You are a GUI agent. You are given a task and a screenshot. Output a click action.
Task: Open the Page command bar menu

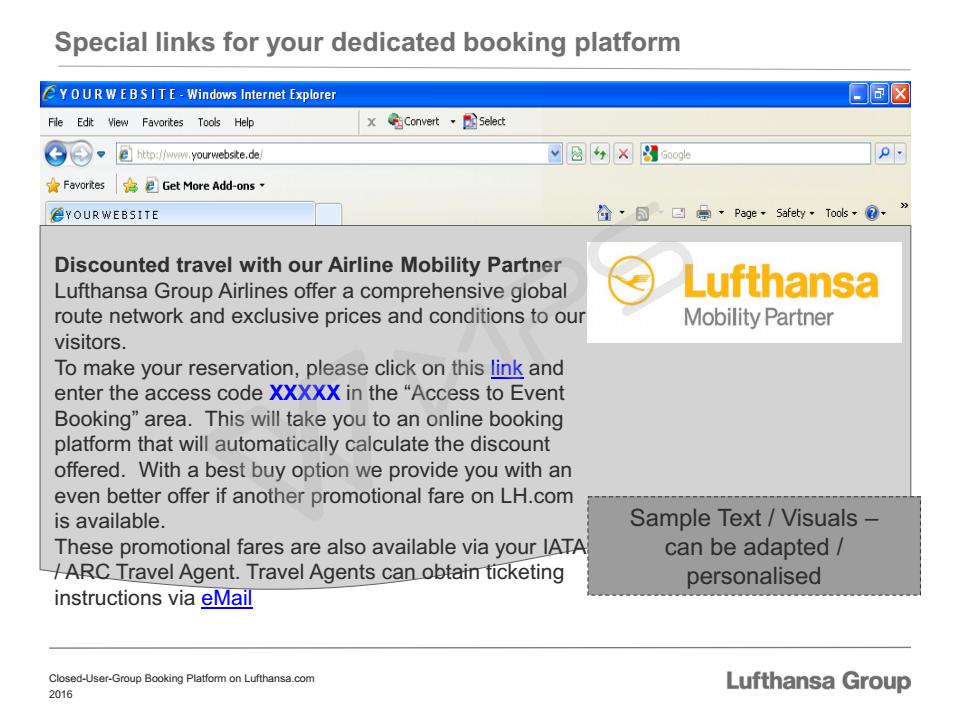pyautogui.click(x=750, y=213)
